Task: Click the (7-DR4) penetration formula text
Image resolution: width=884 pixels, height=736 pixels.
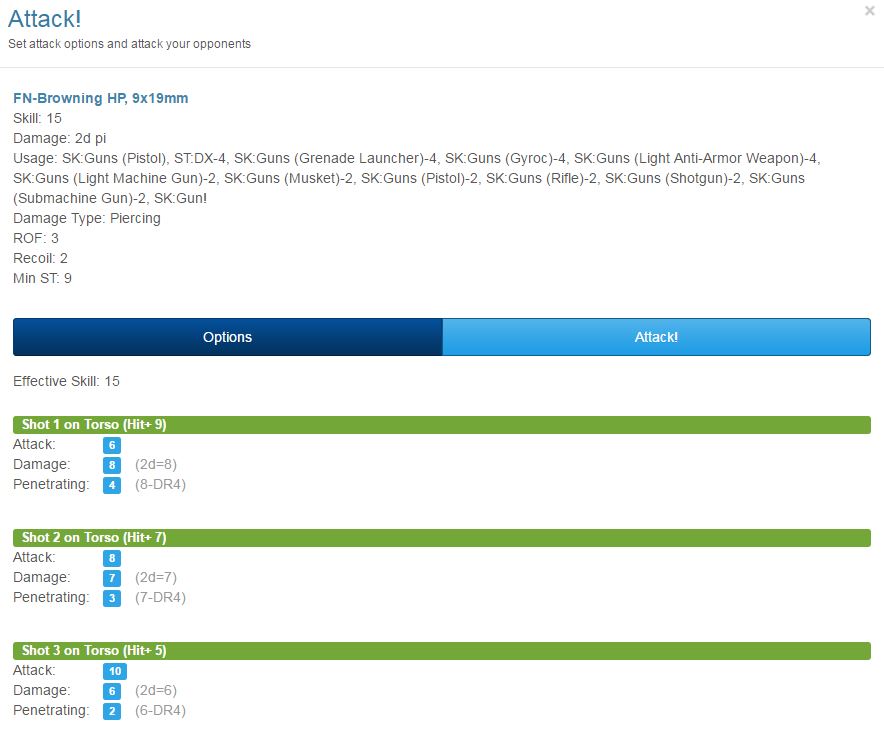Action: [x=160, y=597]
